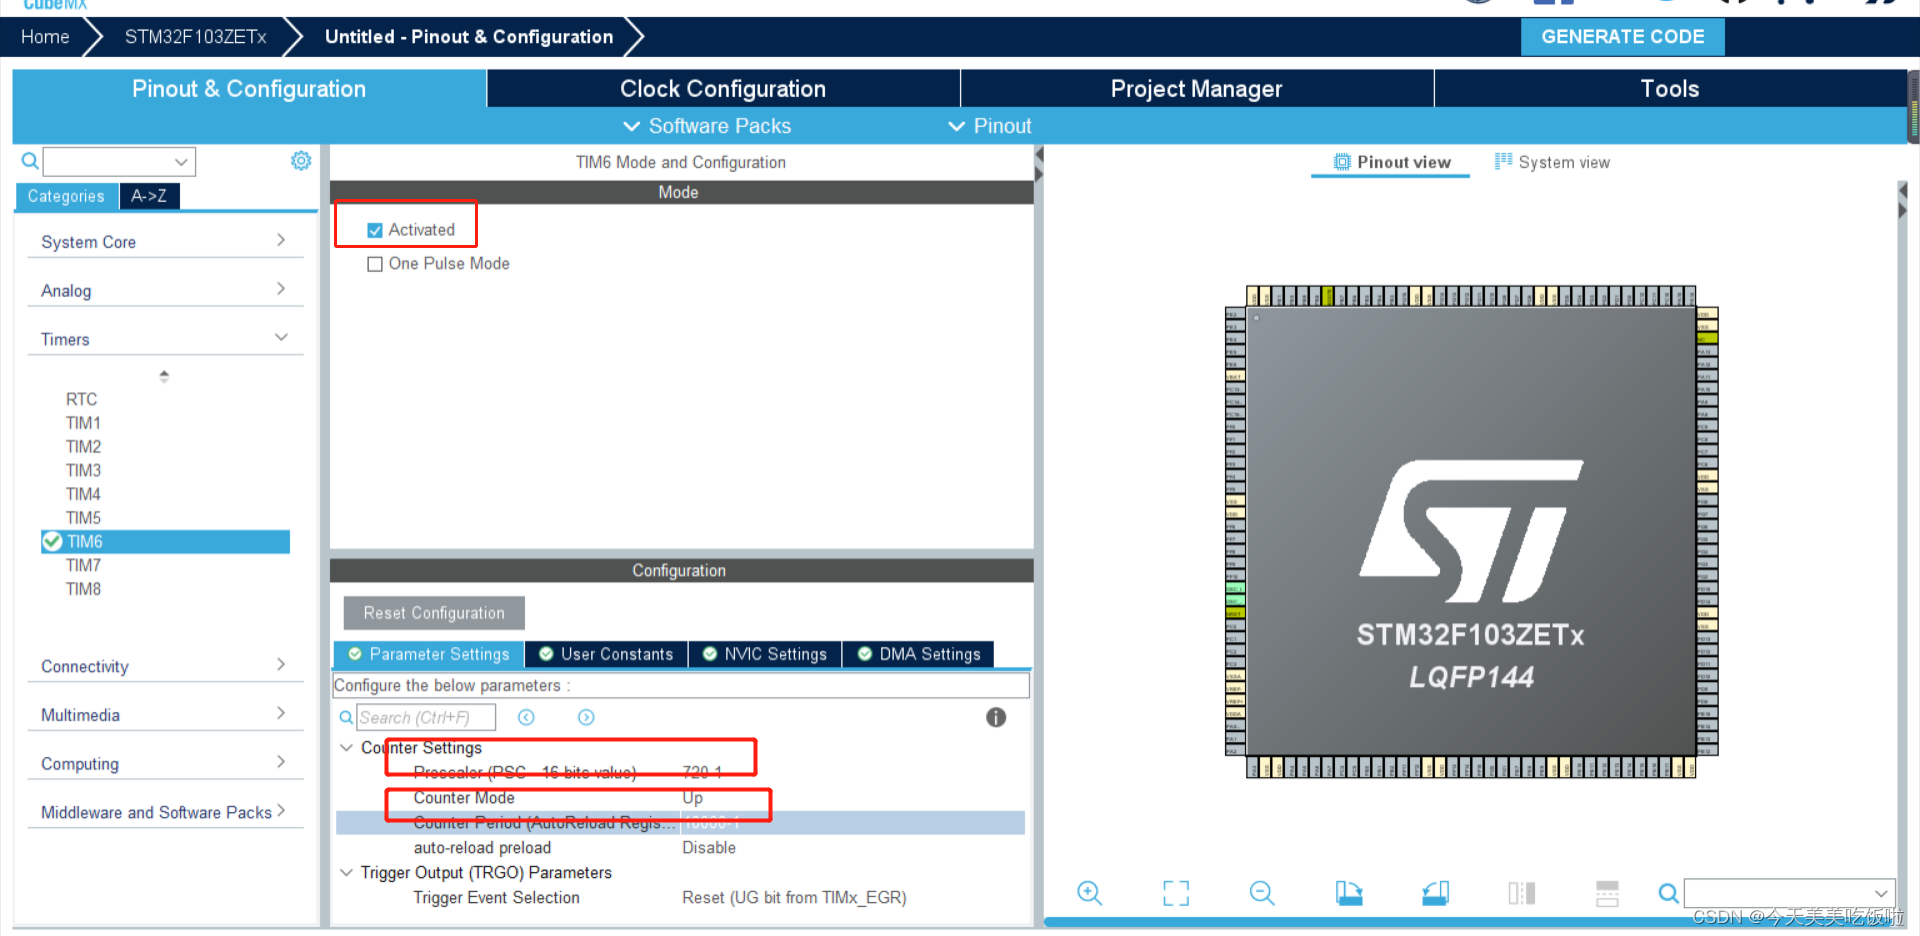
Task: Open the Software Packs dropdown
Action: (x=707, y=126)
